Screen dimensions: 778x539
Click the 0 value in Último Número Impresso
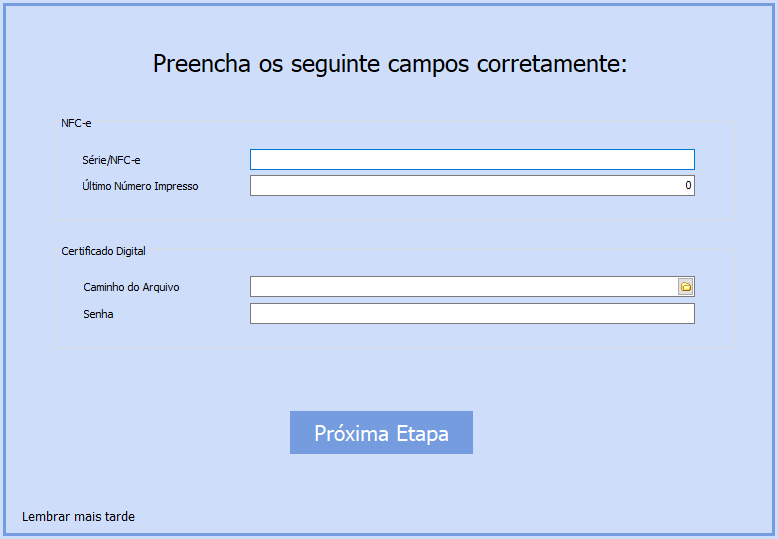point(688,186)
